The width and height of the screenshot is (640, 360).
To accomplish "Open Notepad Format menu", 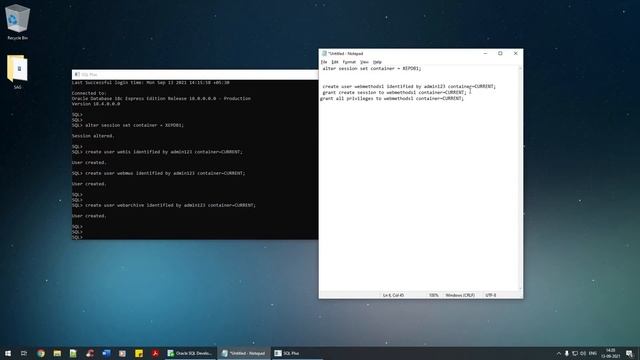I will click(349, 62).
